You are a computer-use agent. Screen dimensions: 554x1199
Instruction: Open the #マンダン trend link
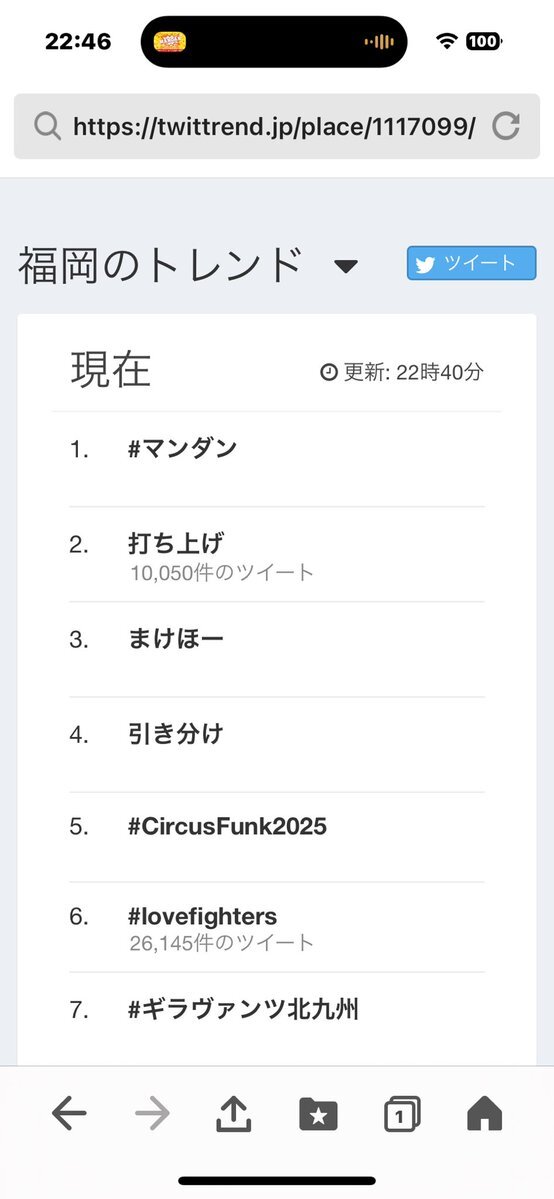pos(182,449)
